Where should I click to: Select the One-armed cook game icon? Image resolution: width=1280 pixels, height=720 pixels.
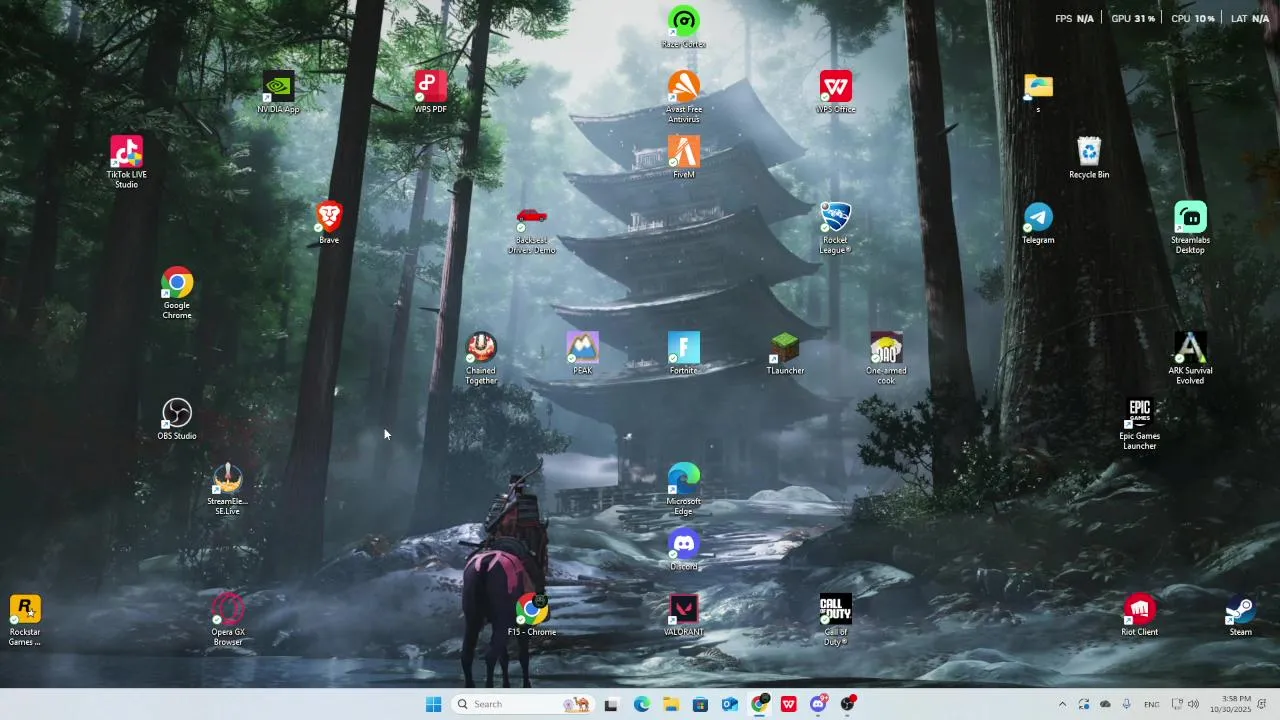tap(886, 358)
